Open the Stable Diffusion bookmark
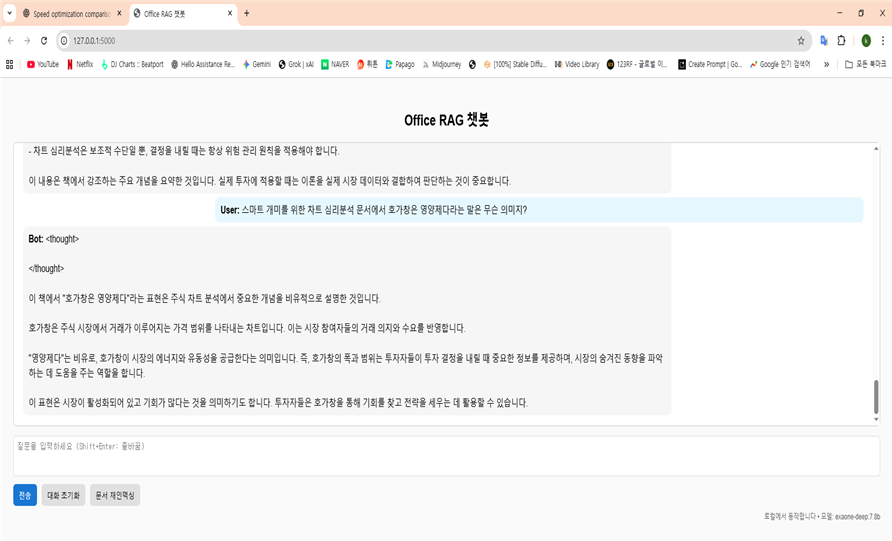This screenshot has width=892, height=541. [515, 64]
